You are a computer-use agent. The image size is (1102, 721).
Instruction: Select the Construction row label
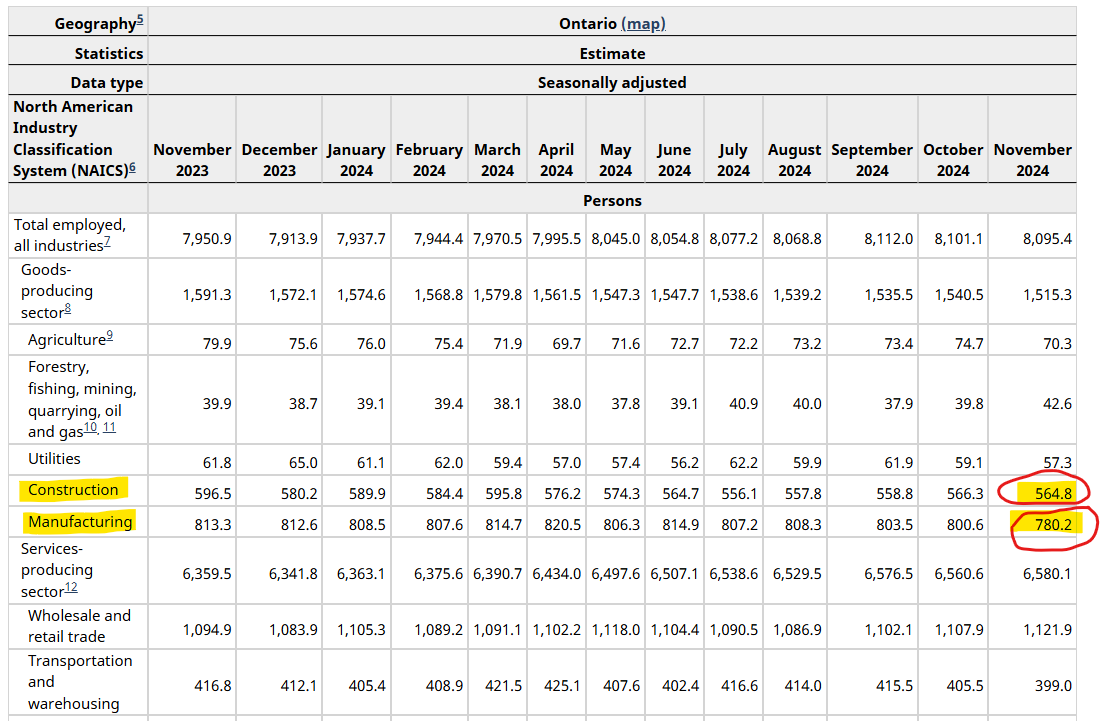tap(73, 490)
